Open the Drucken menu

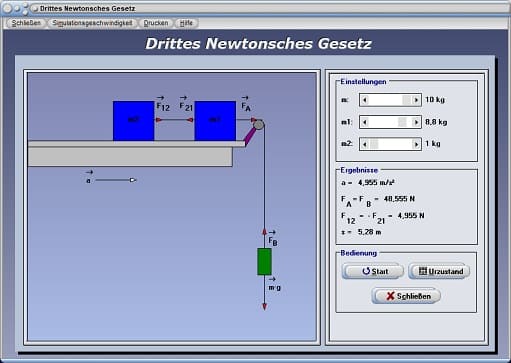click(x=156, y=23)
